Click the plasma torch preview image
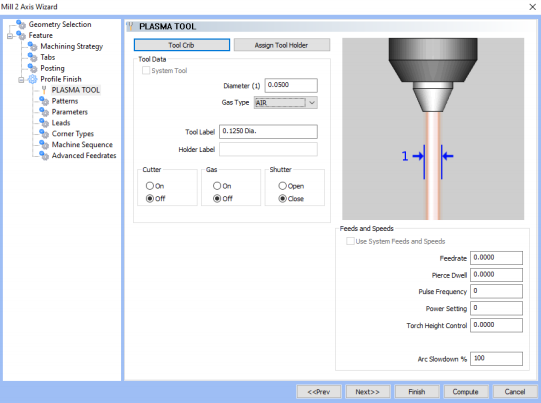541x403 pixels. (433, 129)
